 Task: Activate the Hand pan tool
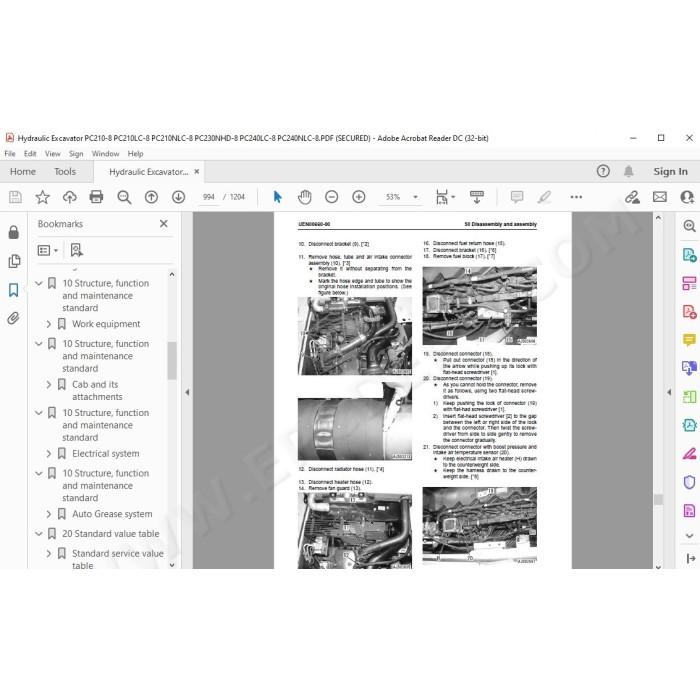click(x=304, y=197)
